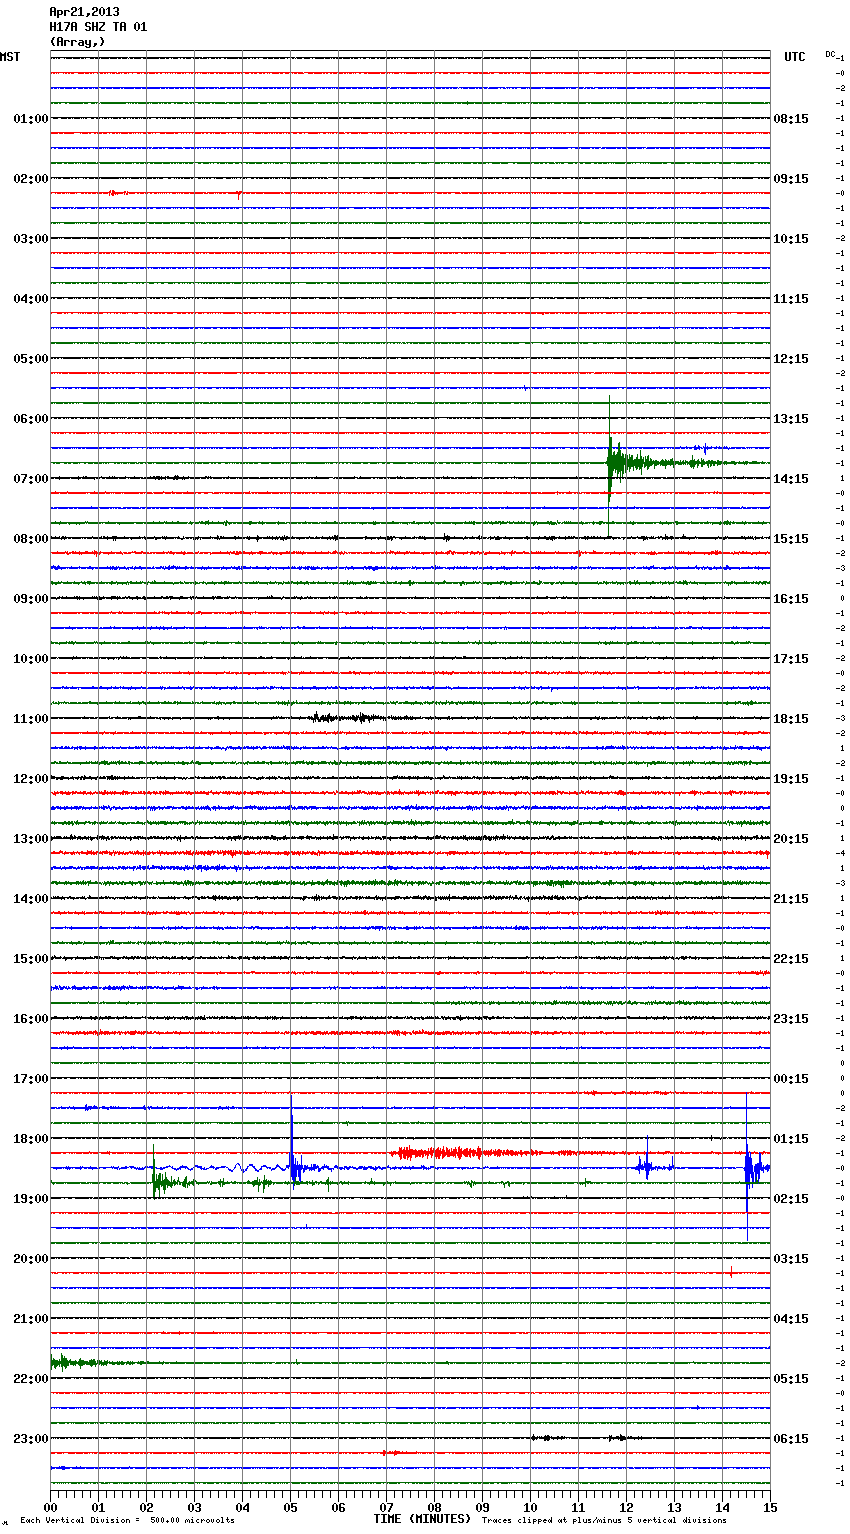Click the 06:15 UTC time label
The height and width of the screenshot is (1534, 850).
(791, 1439)
